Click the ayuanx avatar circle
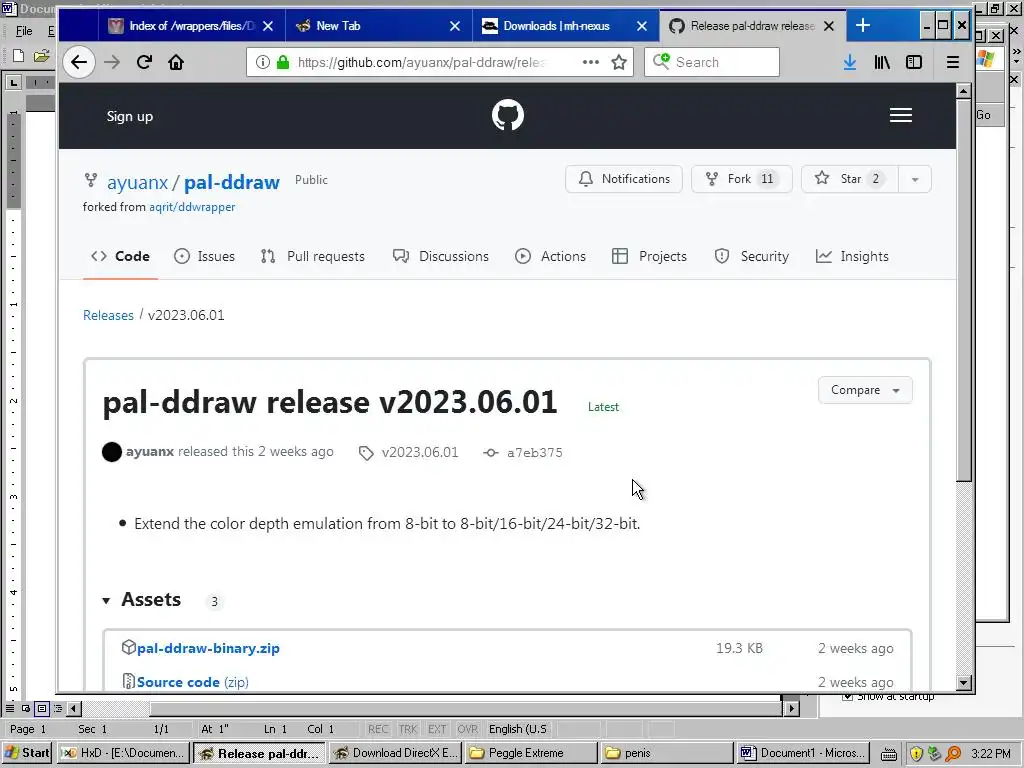1024x768 pixels. click(x=112, y=452)
